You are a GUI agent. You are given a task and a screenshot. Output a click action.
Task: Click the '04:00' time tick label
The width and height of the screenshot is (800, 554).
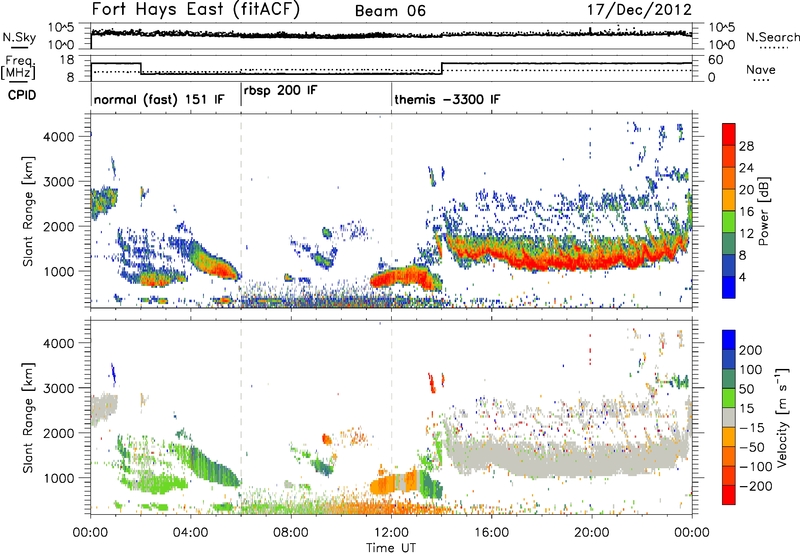tap(190, 533)
